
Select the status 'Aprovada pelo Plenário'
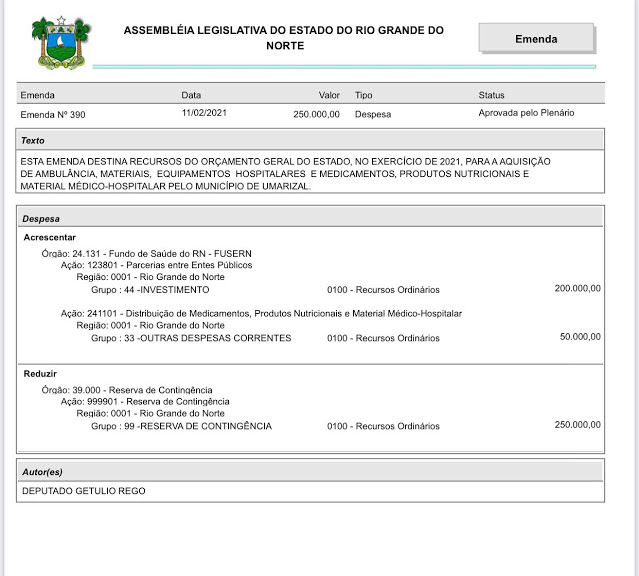[x=527, y=113]
